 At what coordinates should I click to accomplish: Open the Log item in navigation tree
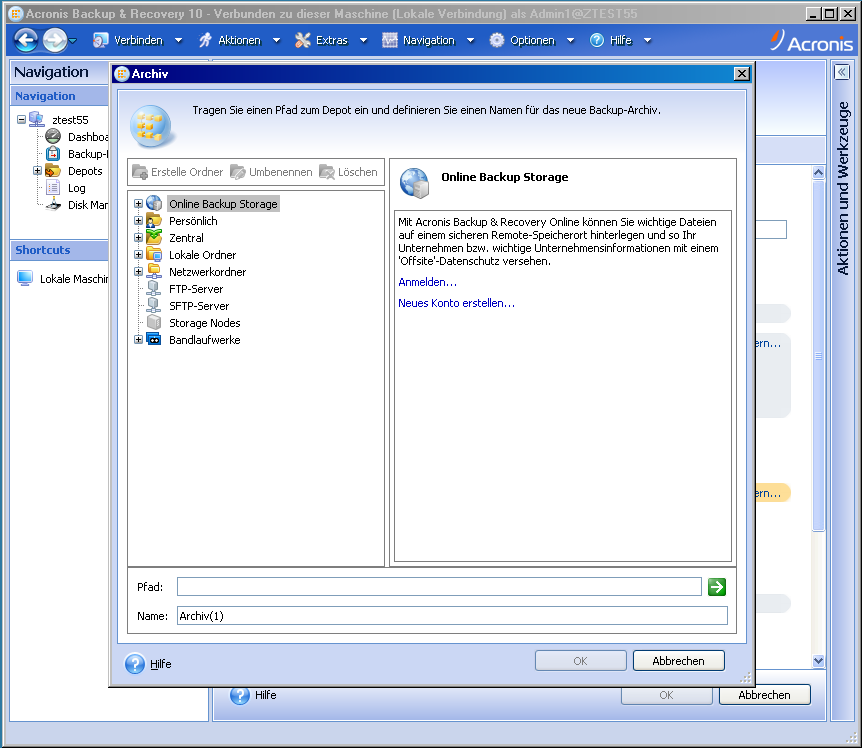[x=76, y=188]
